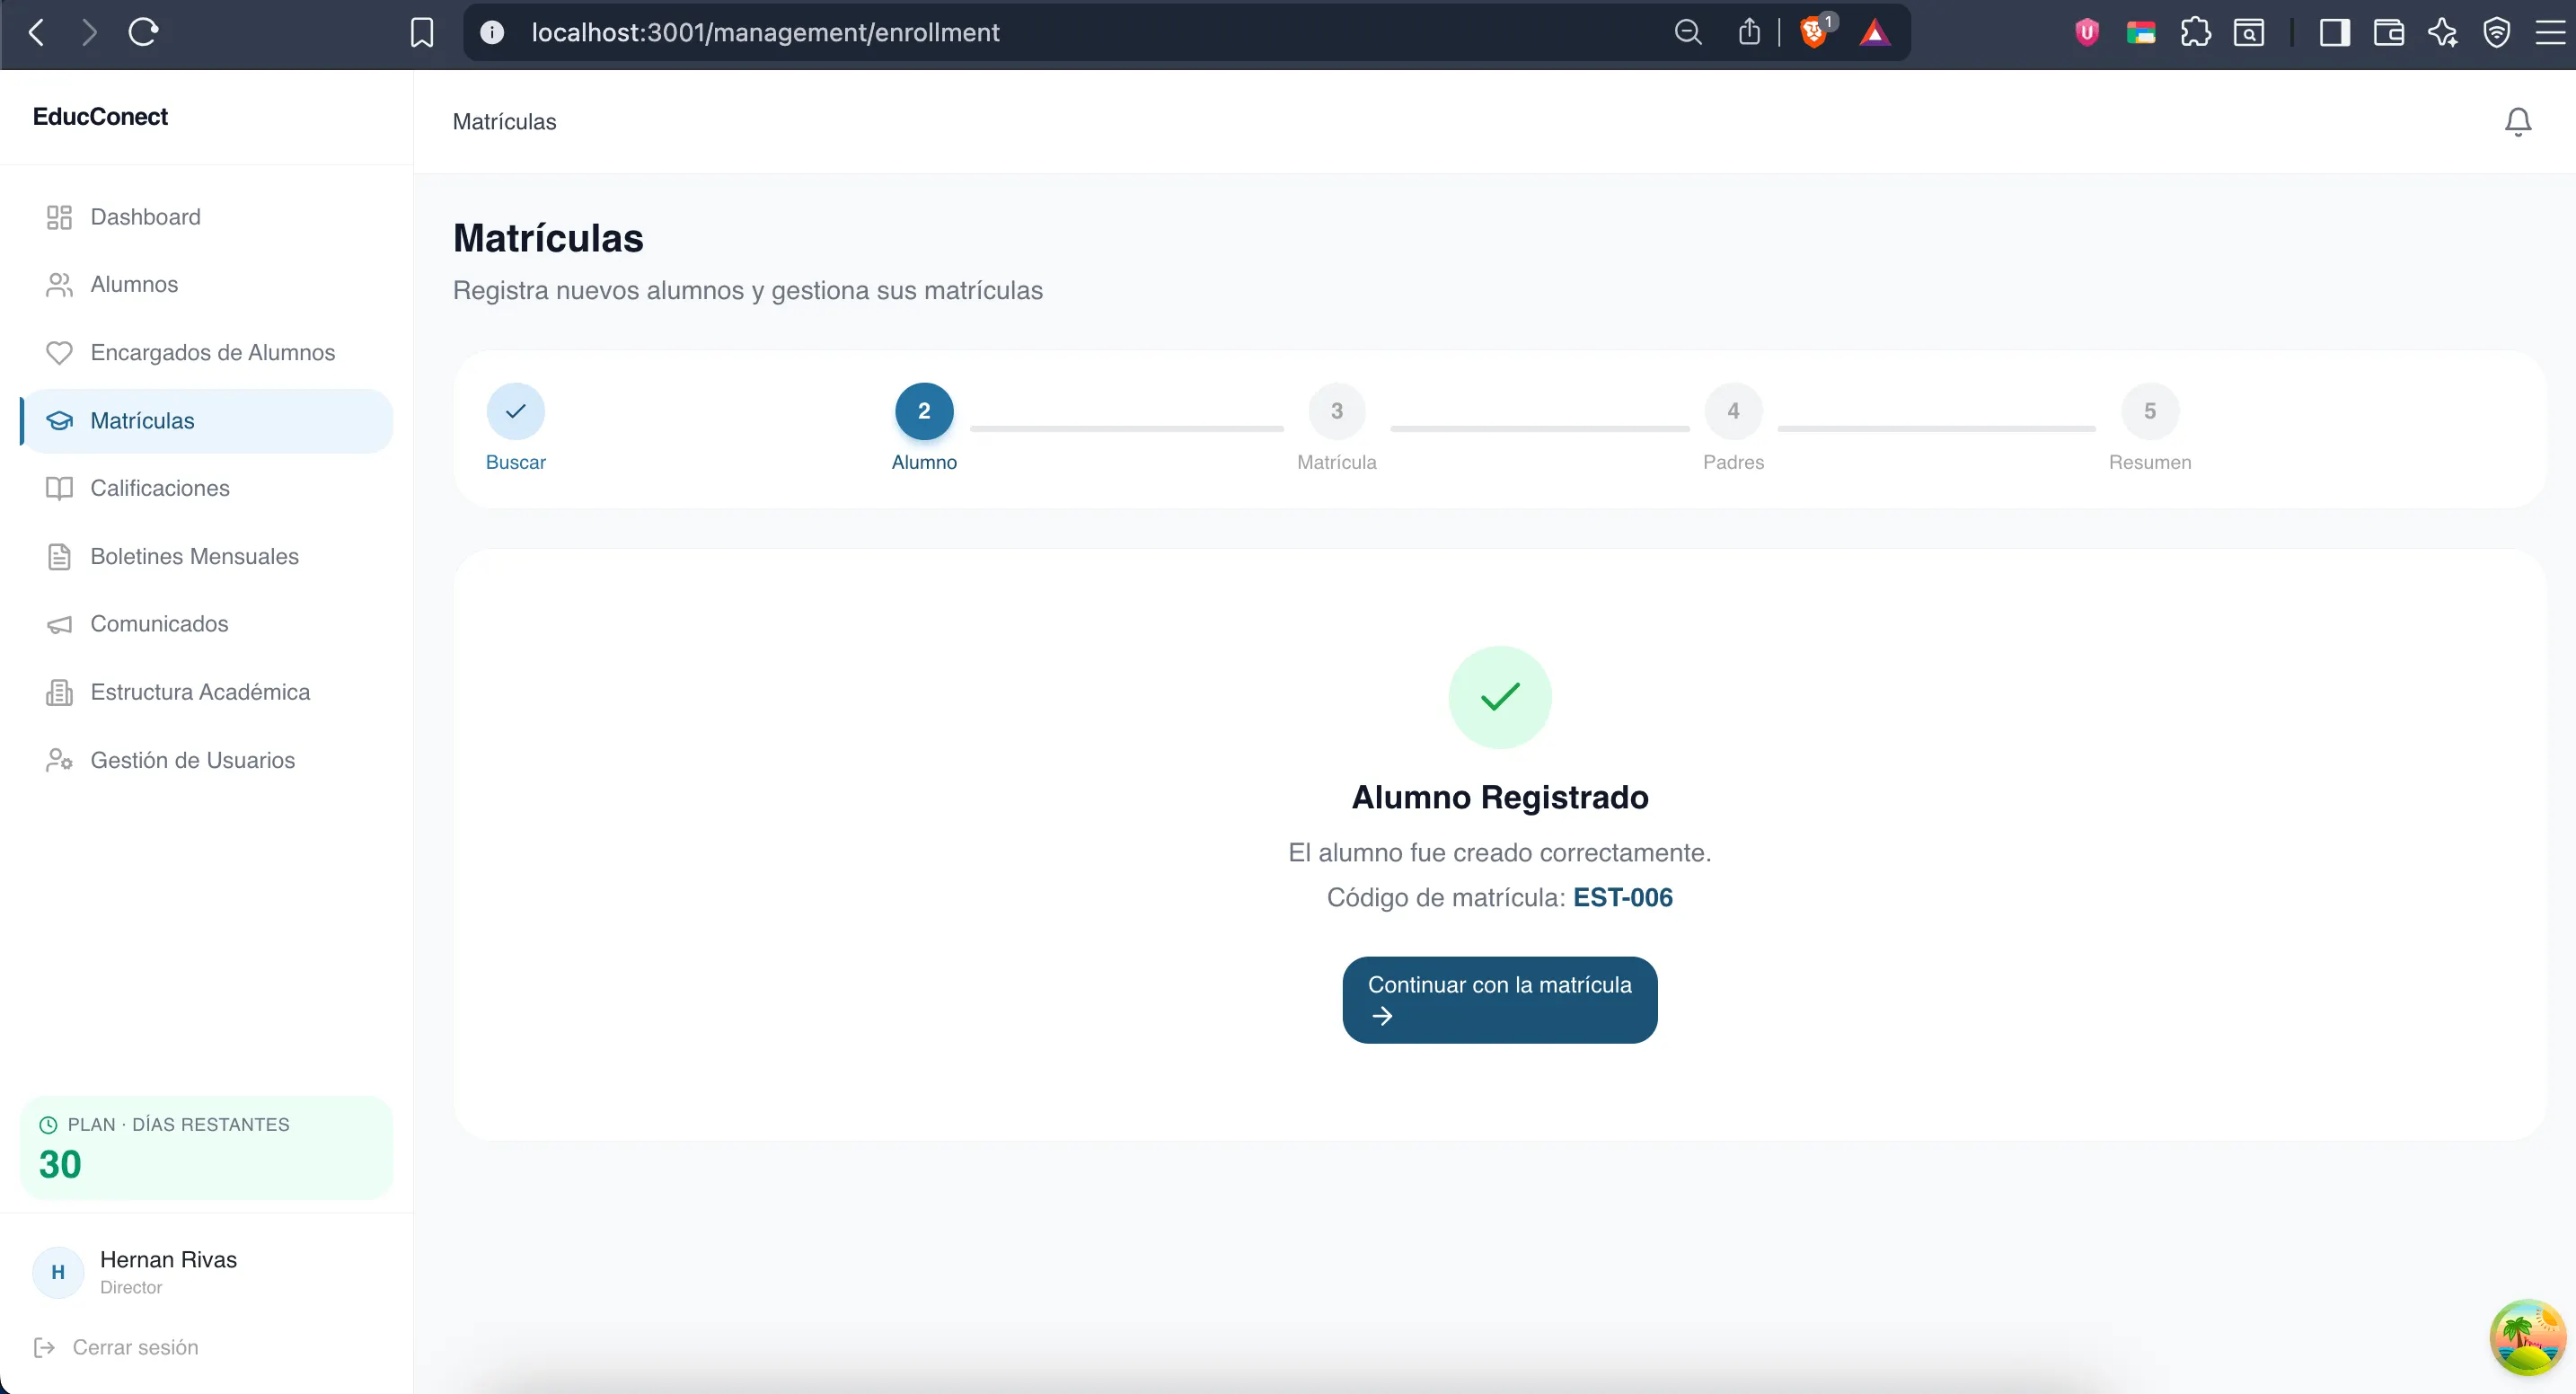This screenshot has height=1394, width=2576.
Task: Open the Brave wallet icon
Action: point(2388,33)
